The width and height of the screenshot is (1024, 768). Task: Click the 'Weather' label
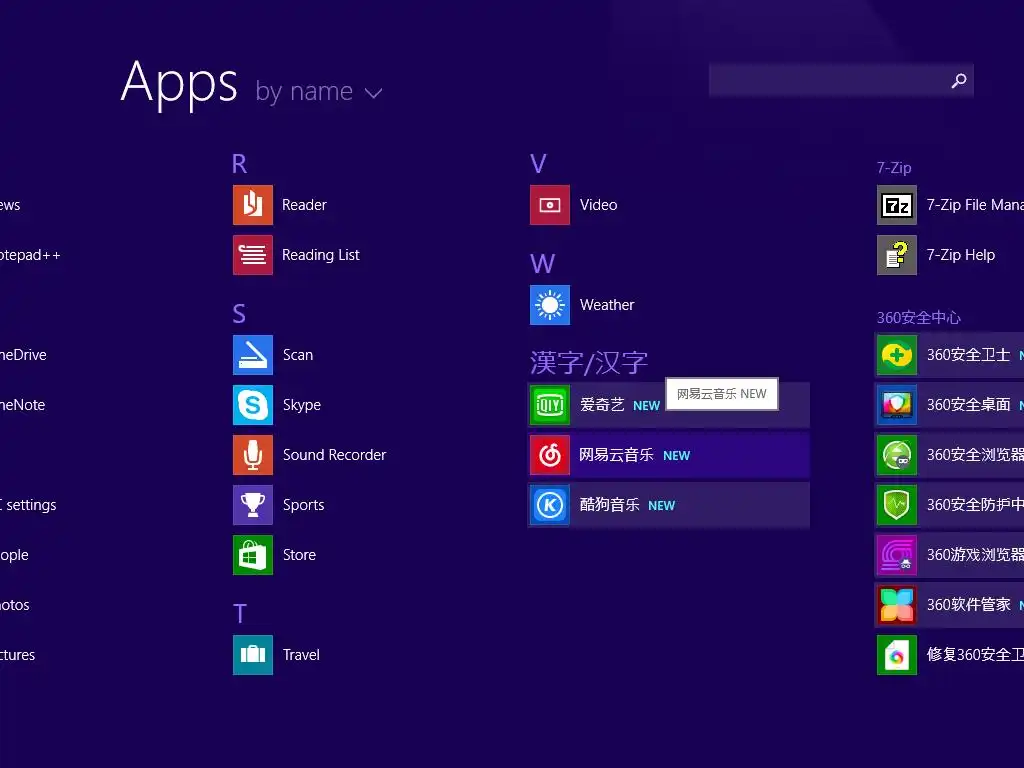607,305
